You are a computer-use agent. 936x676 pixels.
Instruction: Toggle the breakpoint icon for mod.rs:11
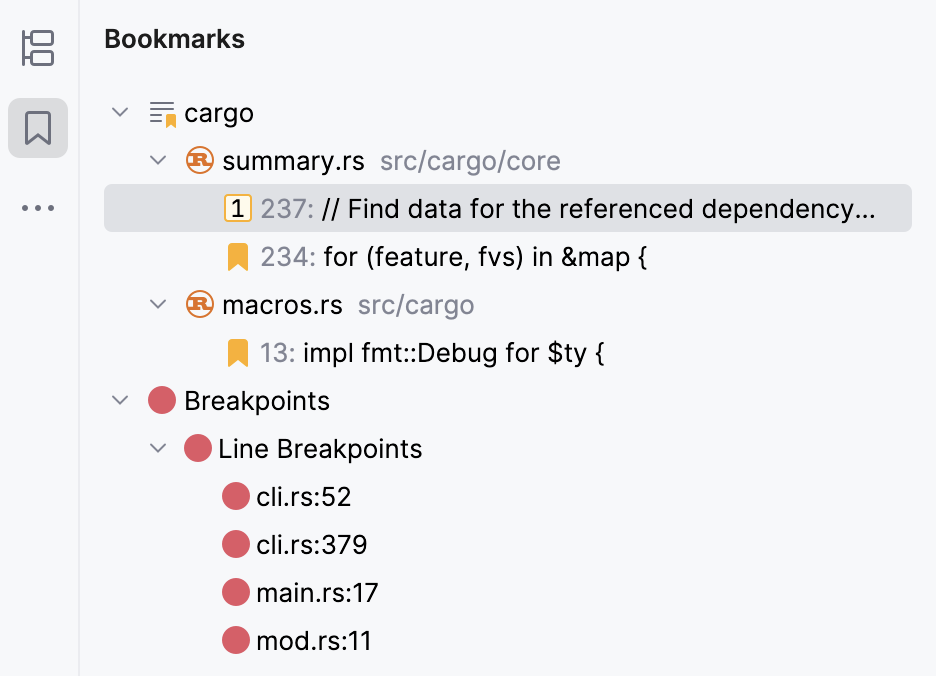coord(235,640)
